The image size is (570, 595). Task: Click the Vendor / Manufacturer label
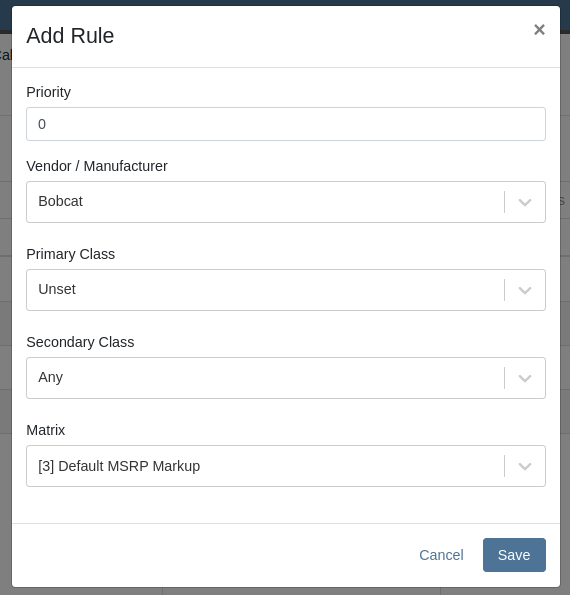coord(97,166)
